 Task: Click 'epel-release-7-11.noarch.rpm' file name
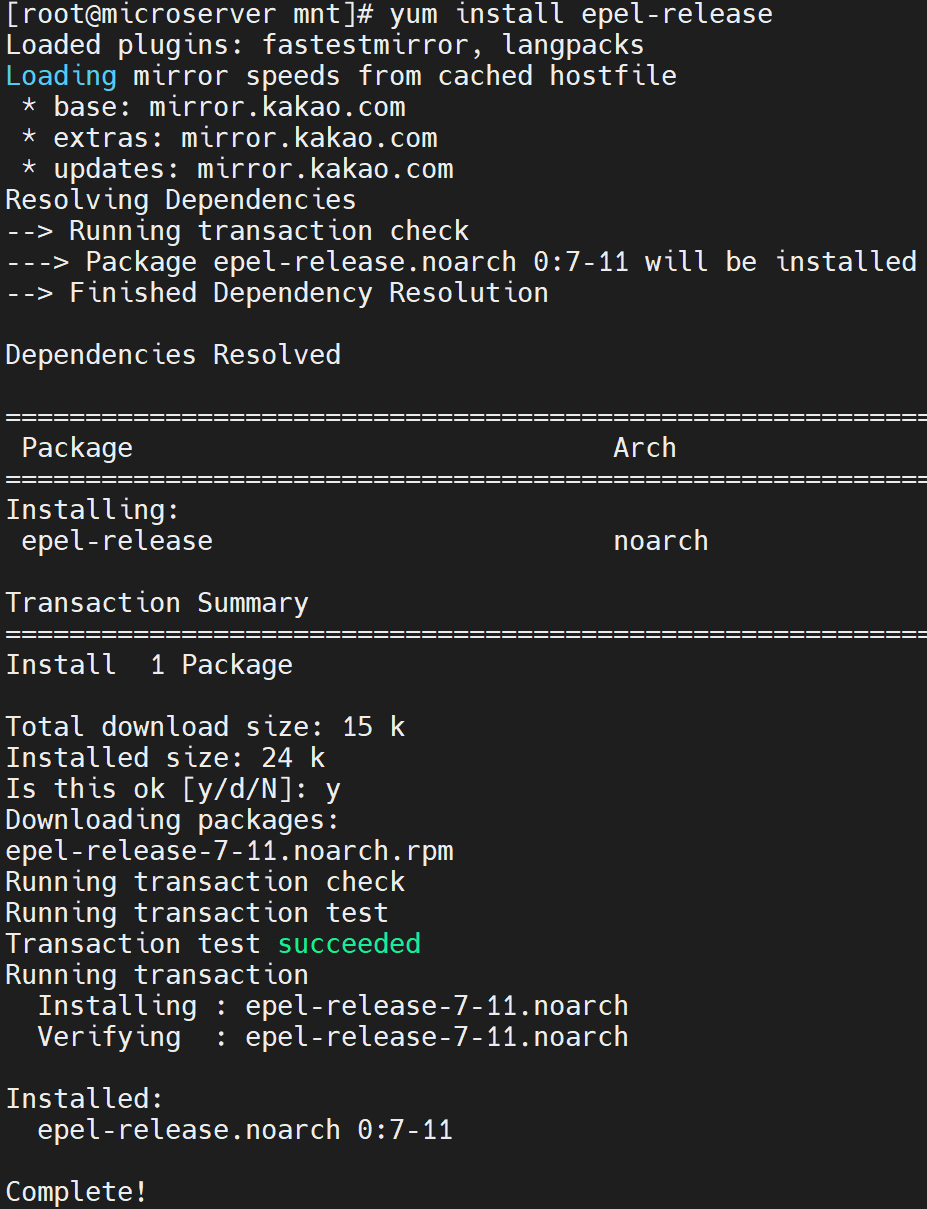click(x=229, y=851)
